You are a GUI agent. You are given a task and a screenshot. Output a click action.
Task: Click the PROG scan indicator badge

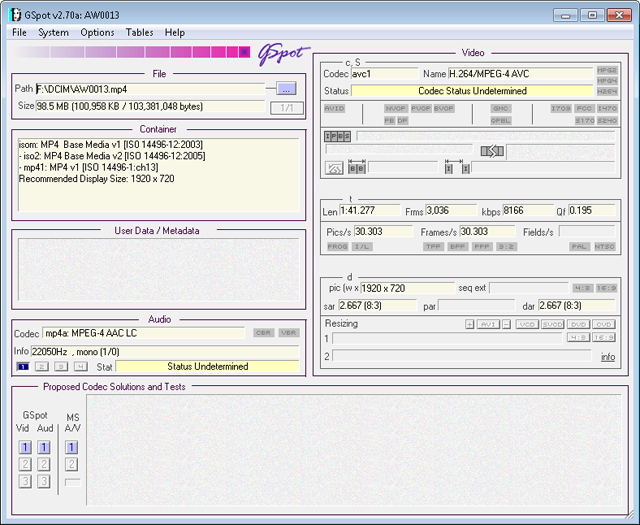click(x=338, y=247)
